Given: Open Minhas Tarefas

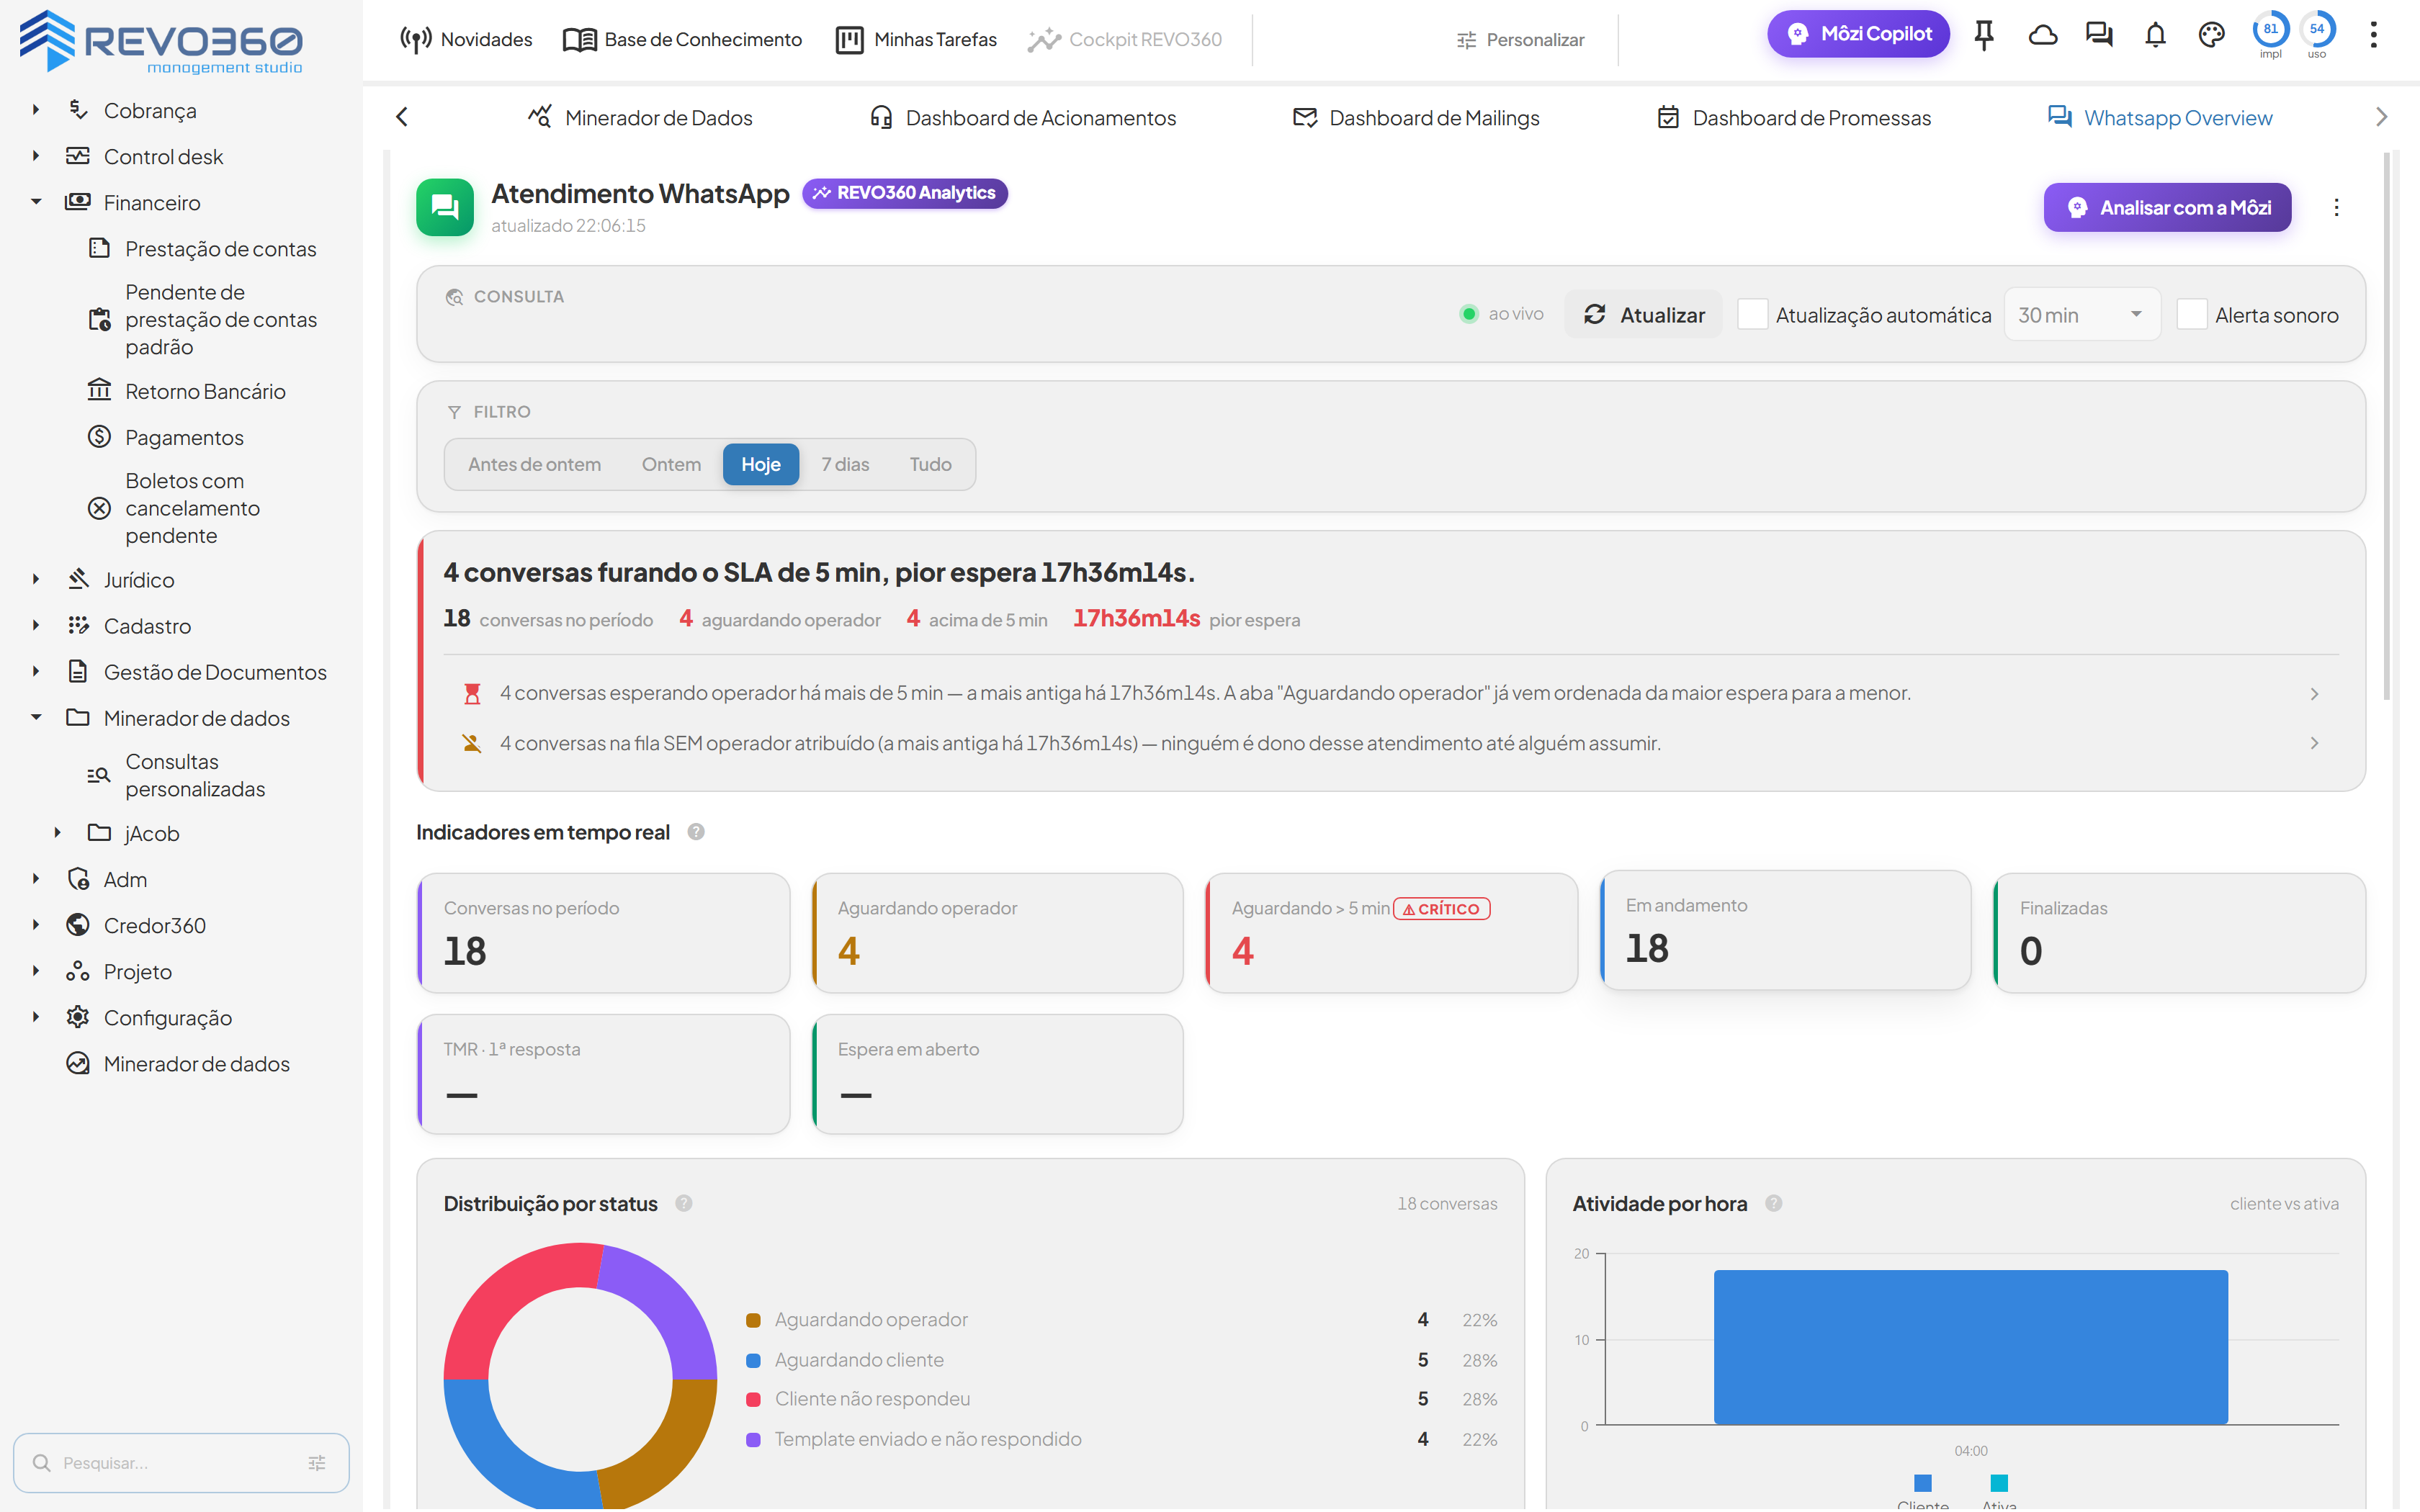Looking at the screenshot, I should point(916,39).
